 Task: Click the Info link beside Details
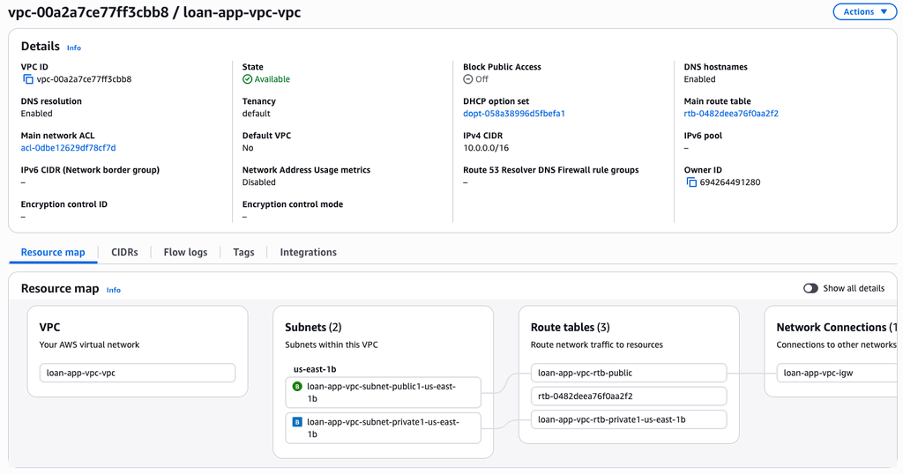[74, 47]
